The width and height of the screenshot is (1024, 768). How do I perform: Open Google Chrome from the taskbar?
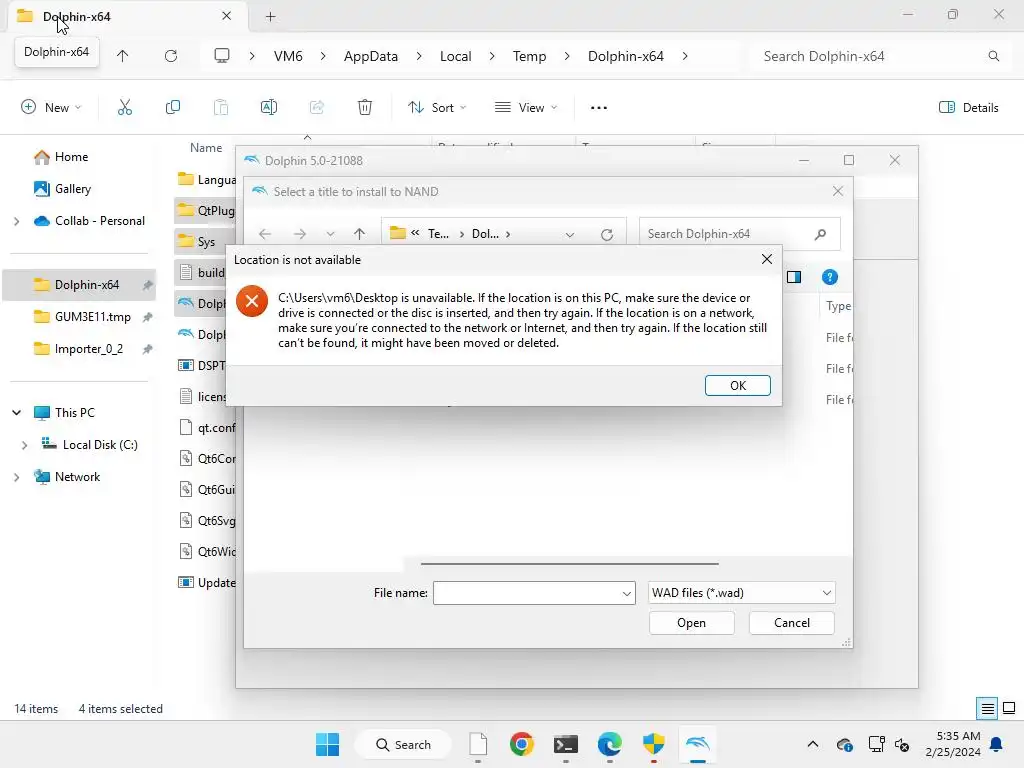click(x=522, y=744)
